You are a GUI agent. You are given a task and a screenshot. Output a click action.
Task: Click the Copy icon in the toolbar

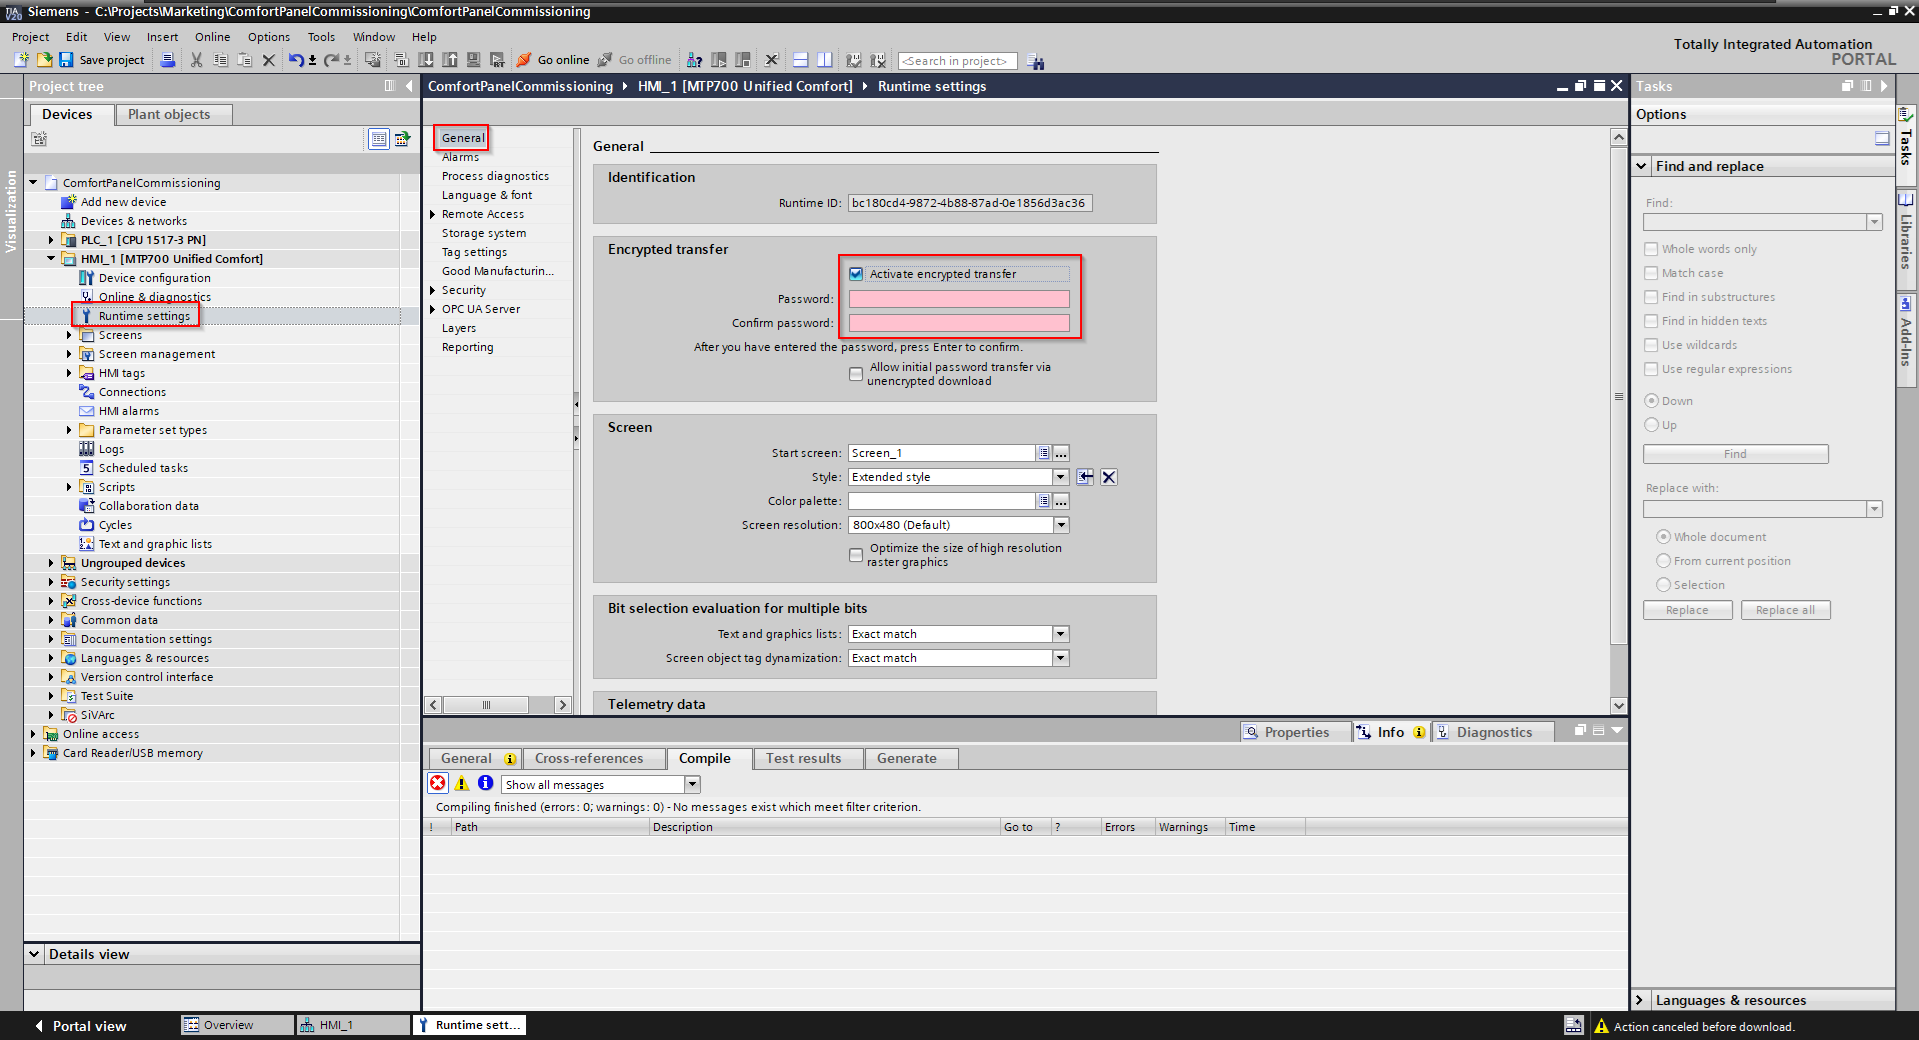(221, 60)
